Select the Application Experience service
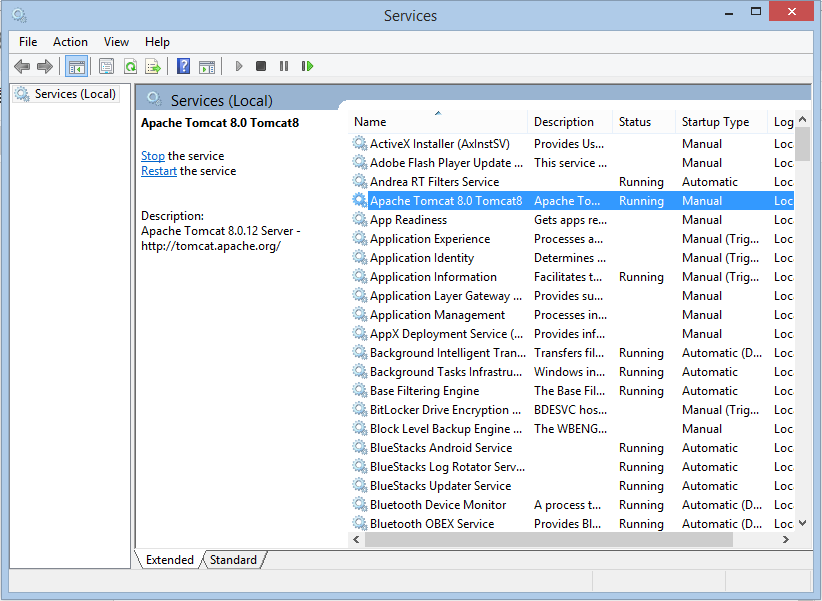Viewport: 822px width, 601px height. click(571, 239)
